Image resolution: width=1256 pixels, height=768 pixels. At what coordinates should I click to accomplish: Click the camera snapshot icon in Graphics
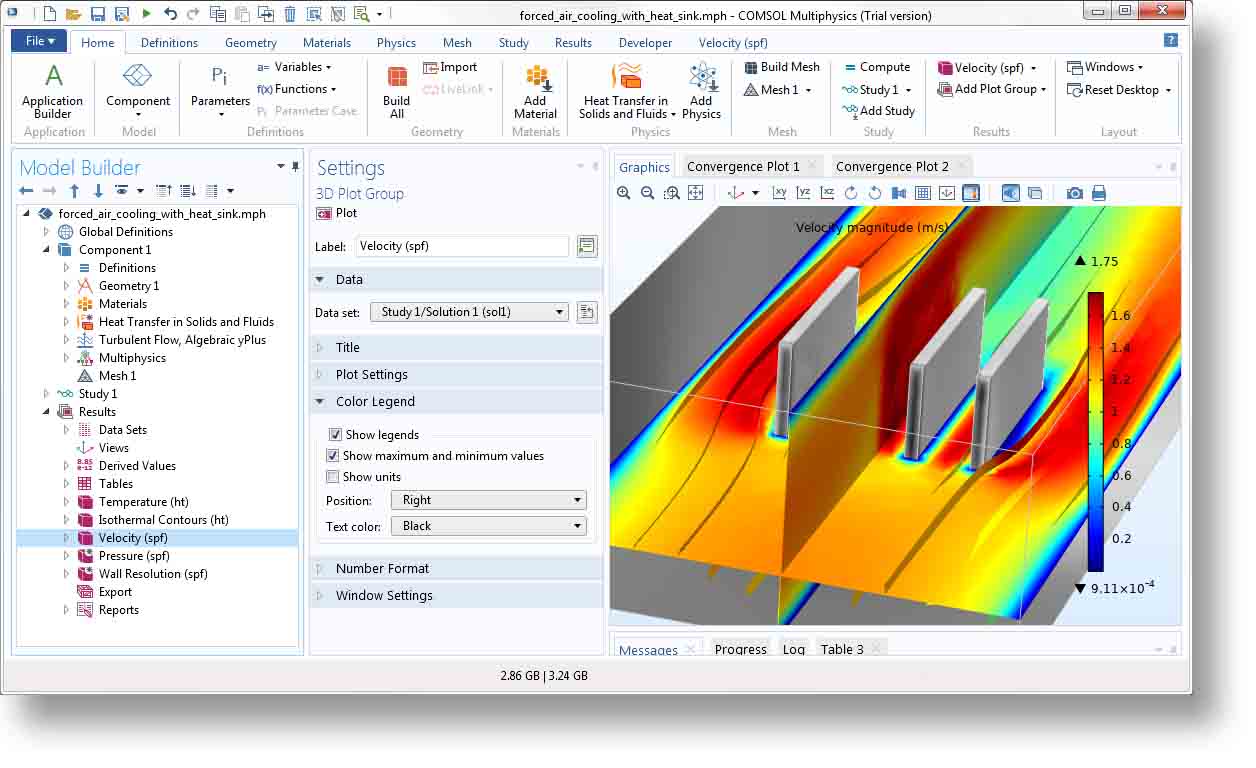click(x=1074, y=193)
